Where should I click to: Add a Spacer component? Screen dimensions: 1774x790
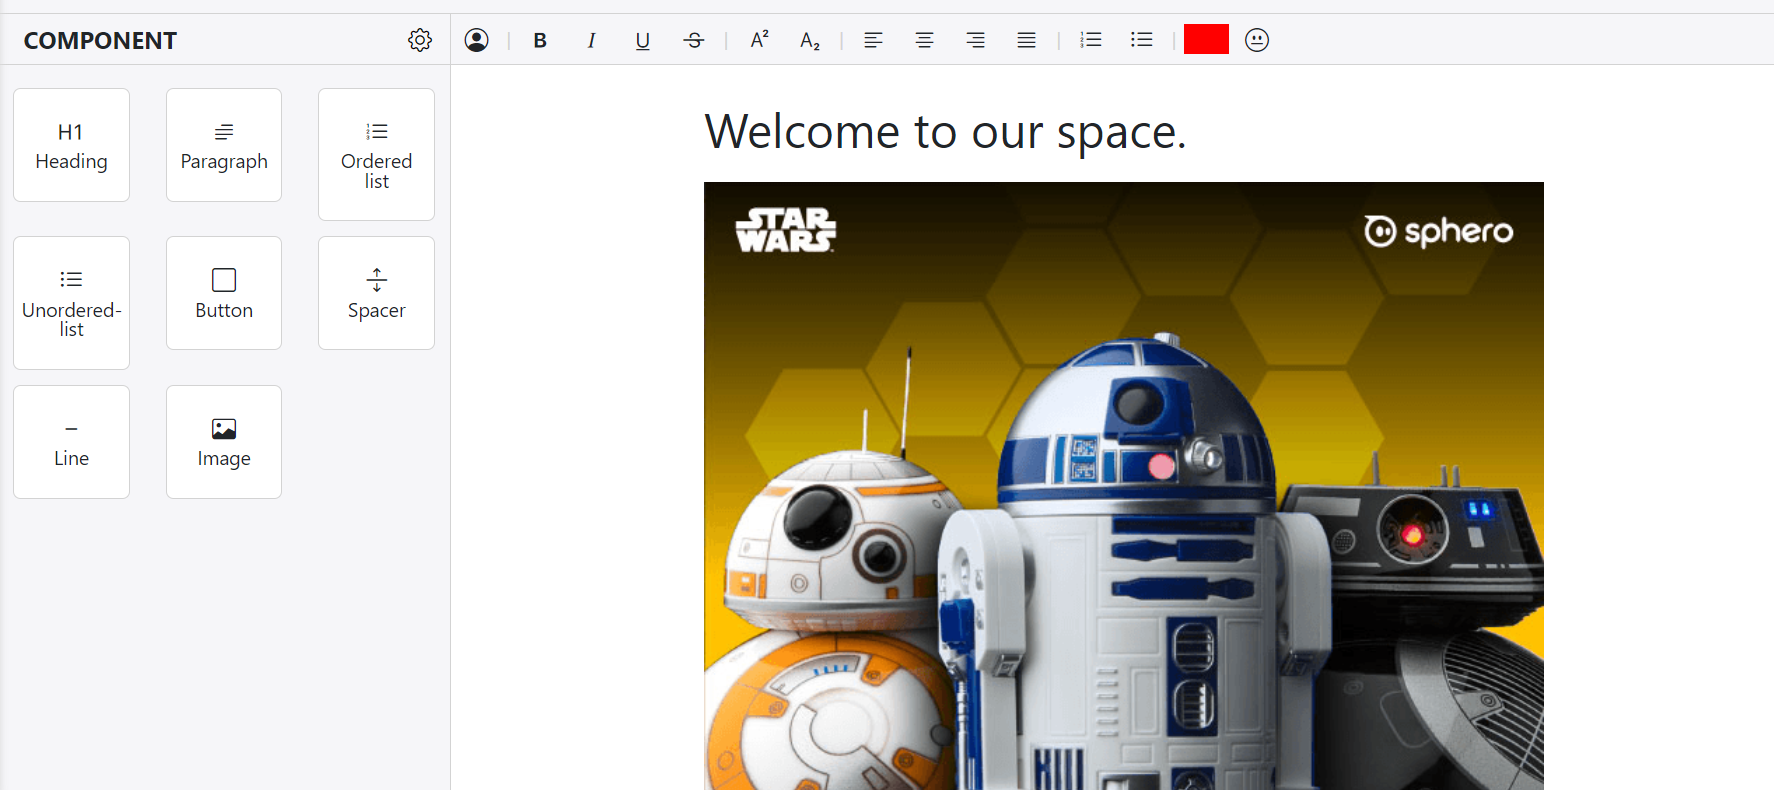[376, 293]
